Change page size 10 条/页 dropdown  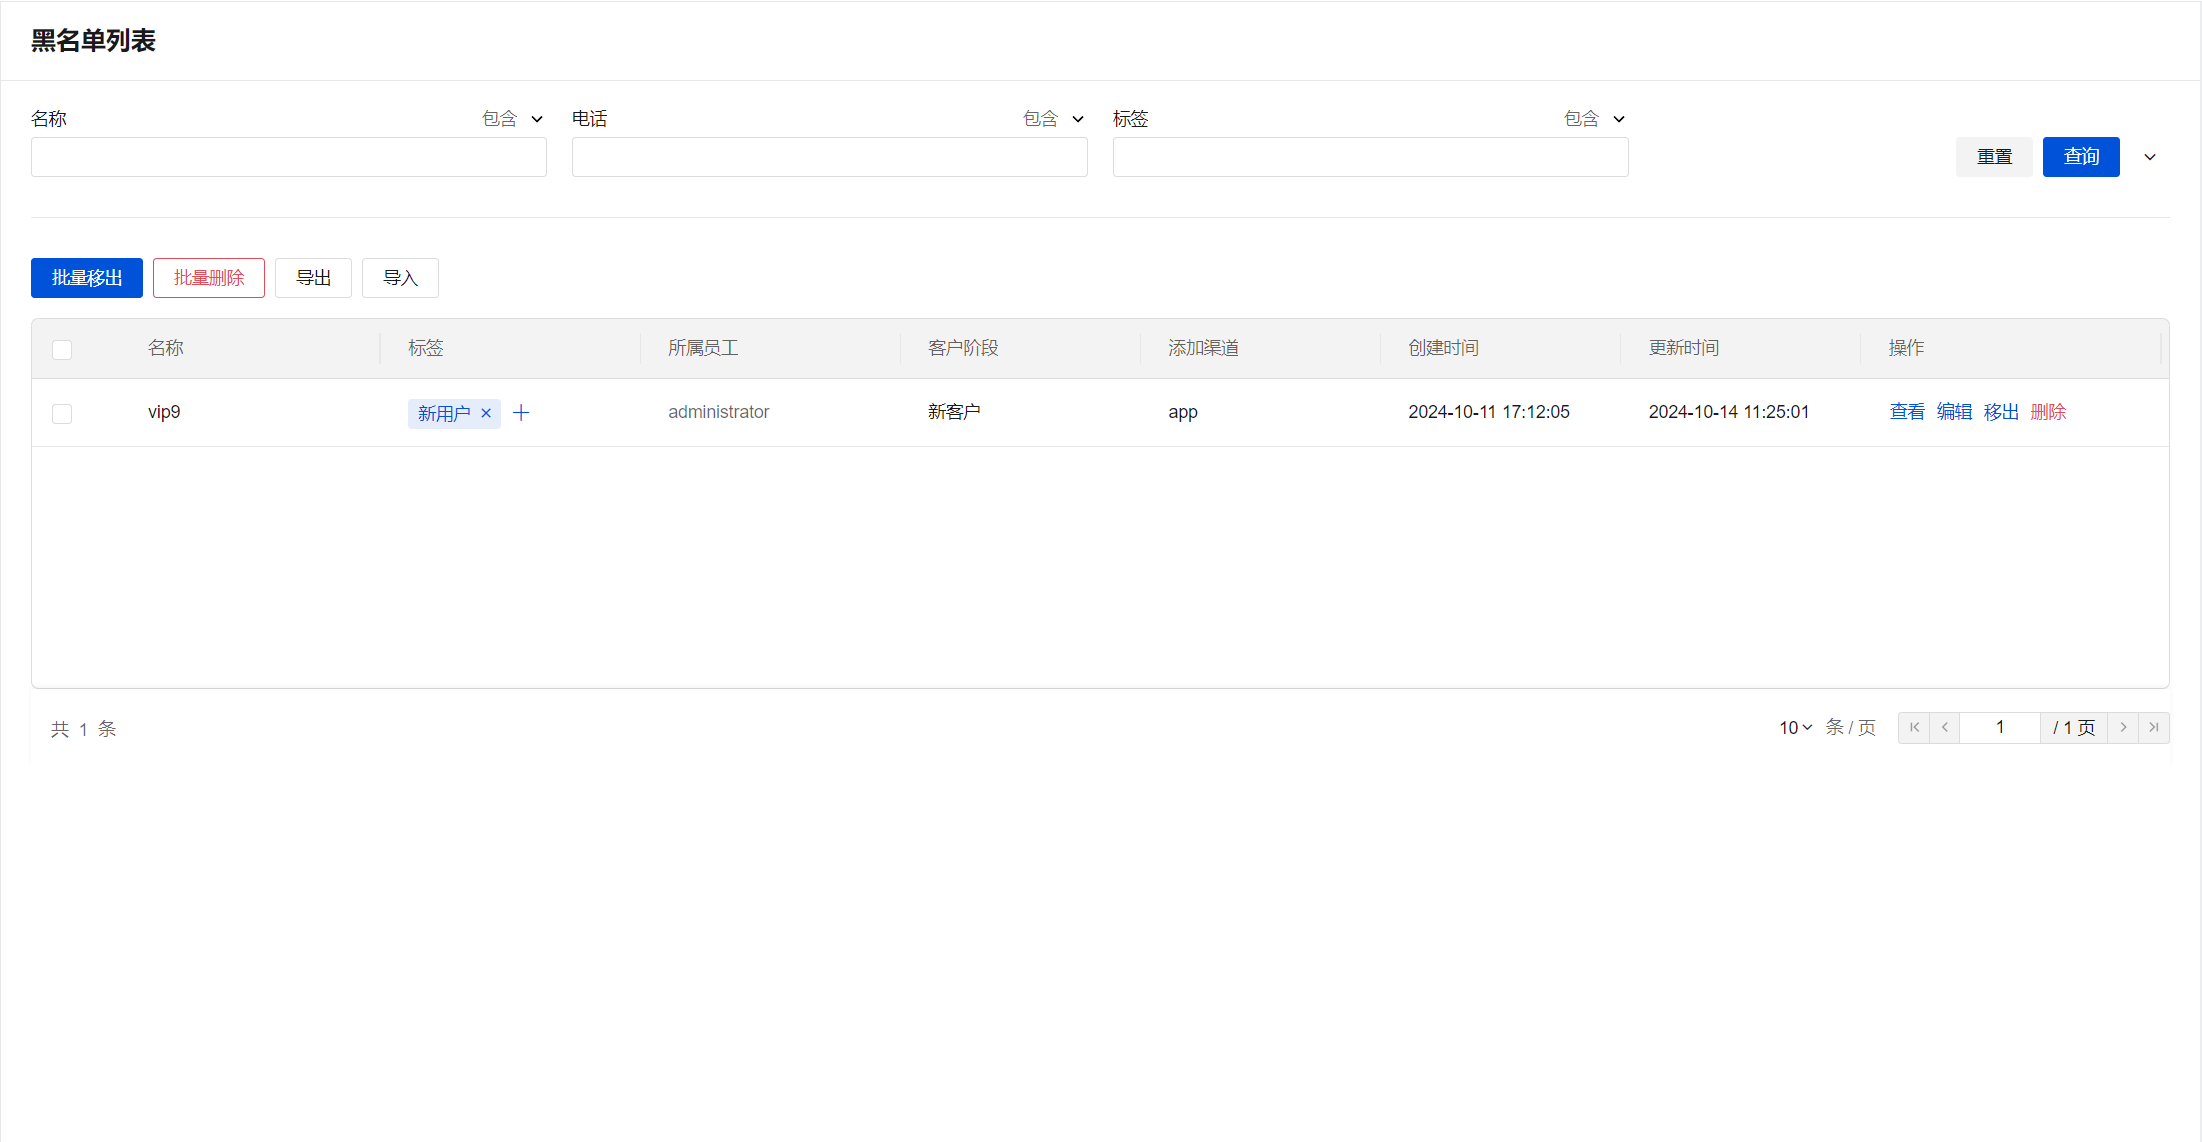[1795, 727]
